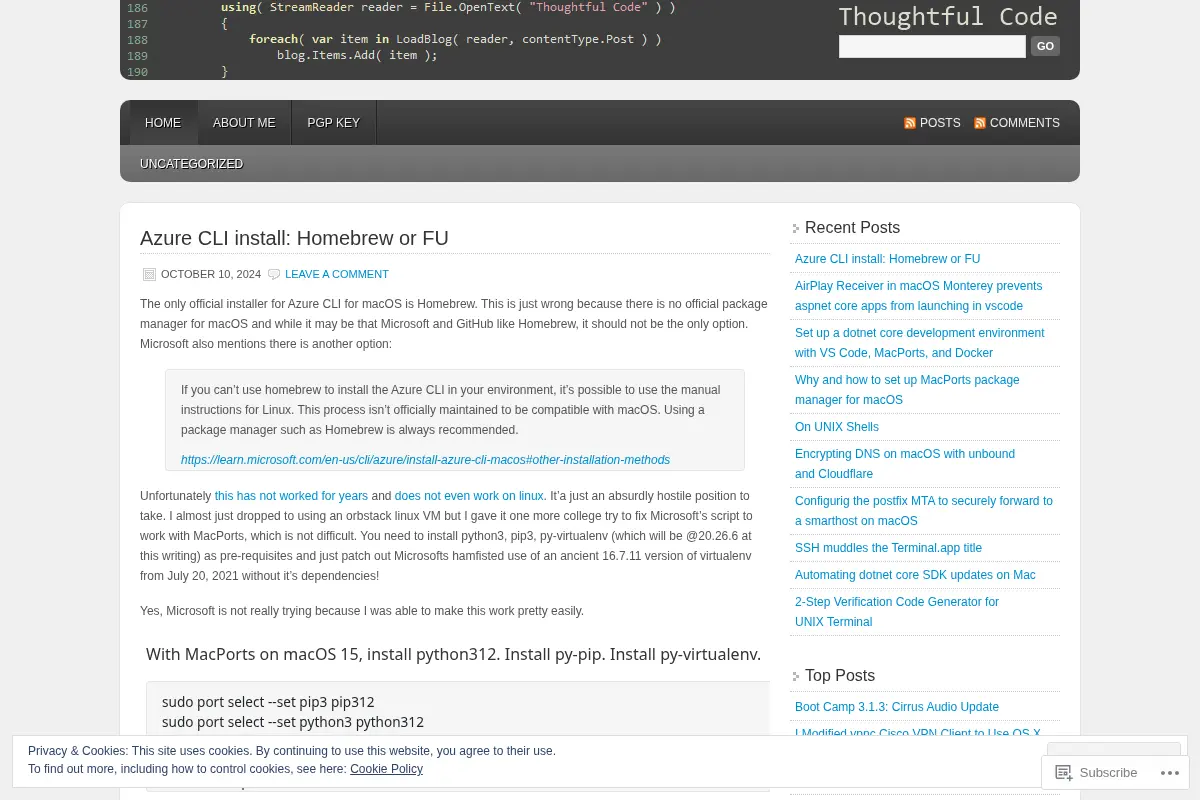This screenshot has width=1200, height=800.
Task: Open the three-dots more options menu
Action: 1170,772
